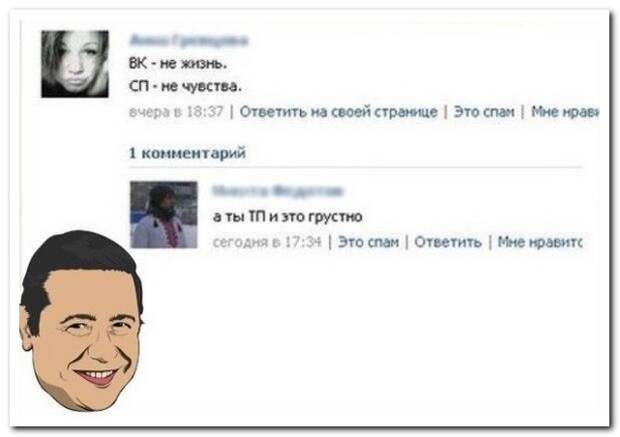The height and width of the screenshot is (437, 620).
Task: Click the divider line under '1 комментарий'
Action: tap(356, 167)
